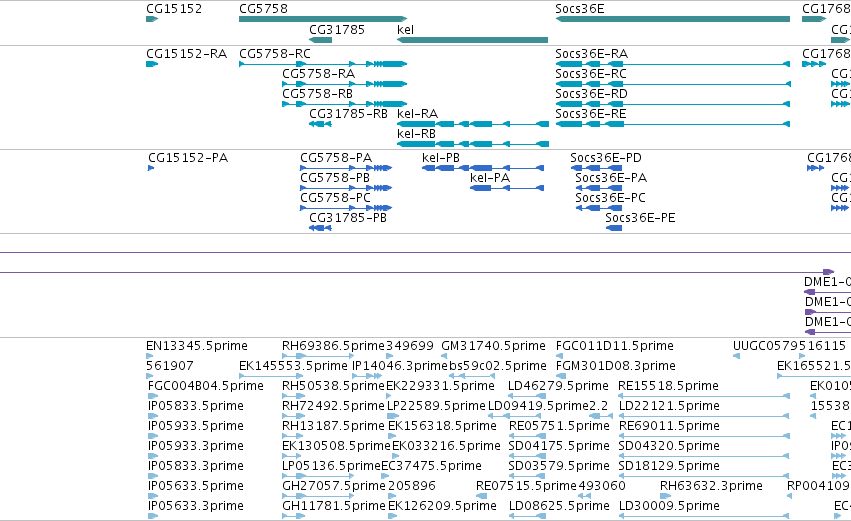Image resolution: width=851 pixels, height=521 pixels.
Task: Select EST bs59c02.5prime
Action: pos(498,366)
